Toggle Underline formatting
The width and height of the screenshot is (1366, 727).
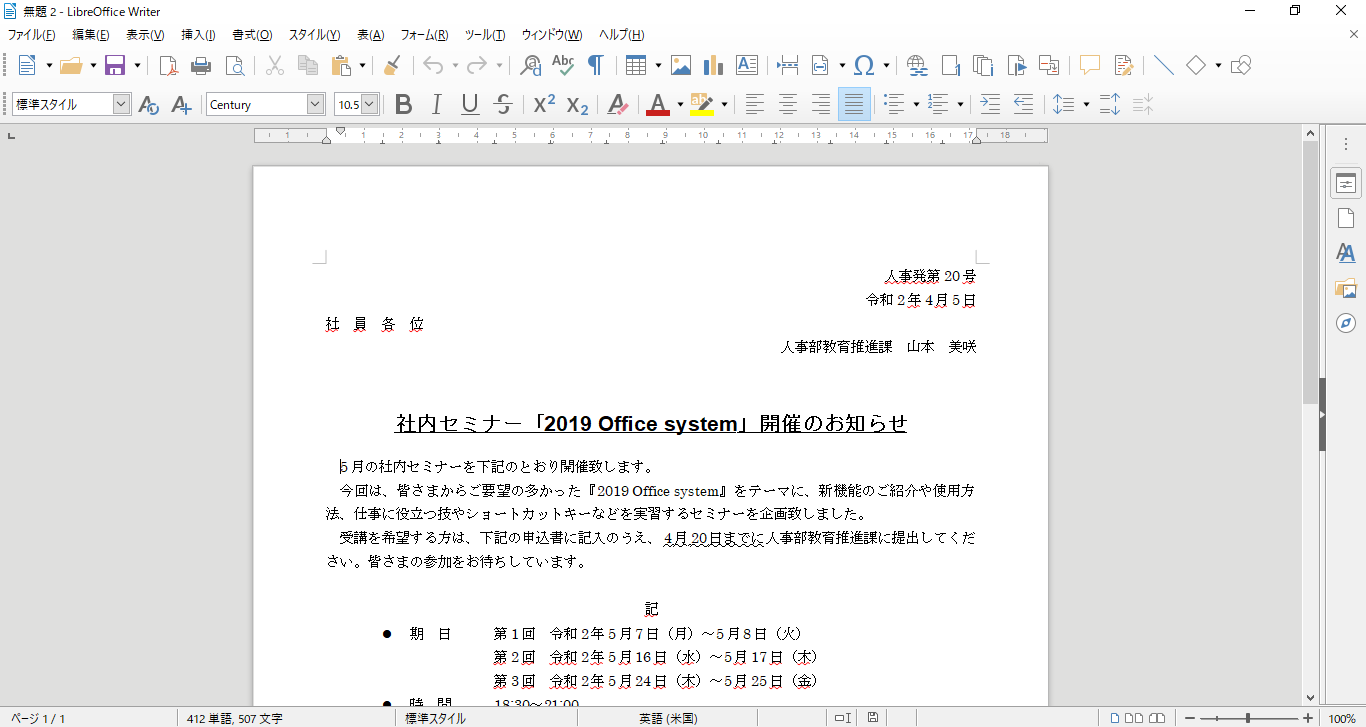pyautogui.click(x=470, y=104)
